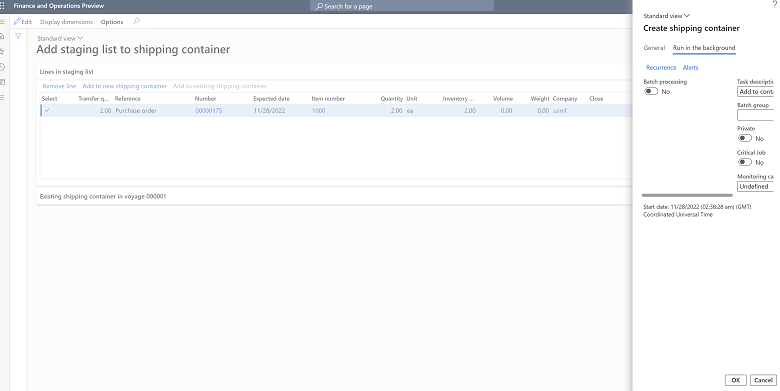Select Run in the background tab

[x=704, y=48]
